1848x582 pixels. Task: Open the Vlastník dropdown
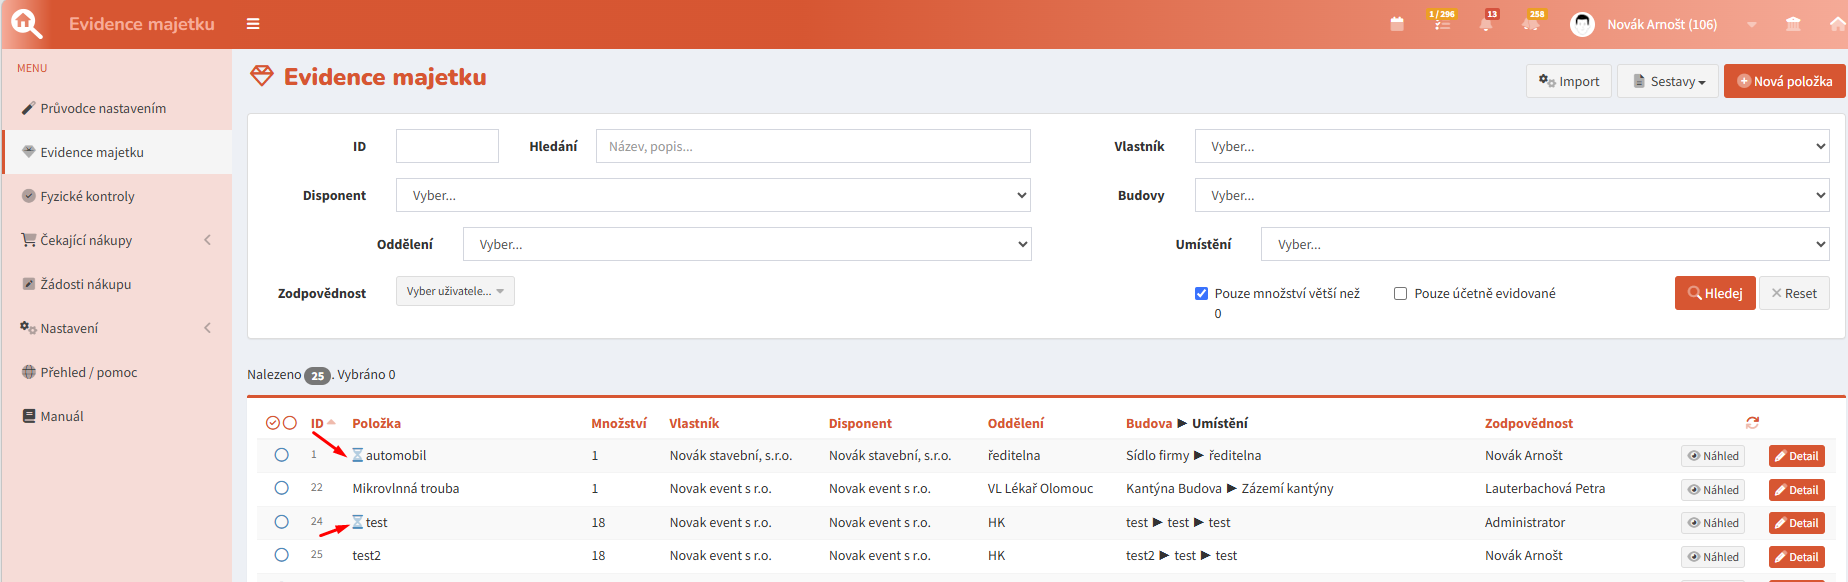click(1512, 146)
